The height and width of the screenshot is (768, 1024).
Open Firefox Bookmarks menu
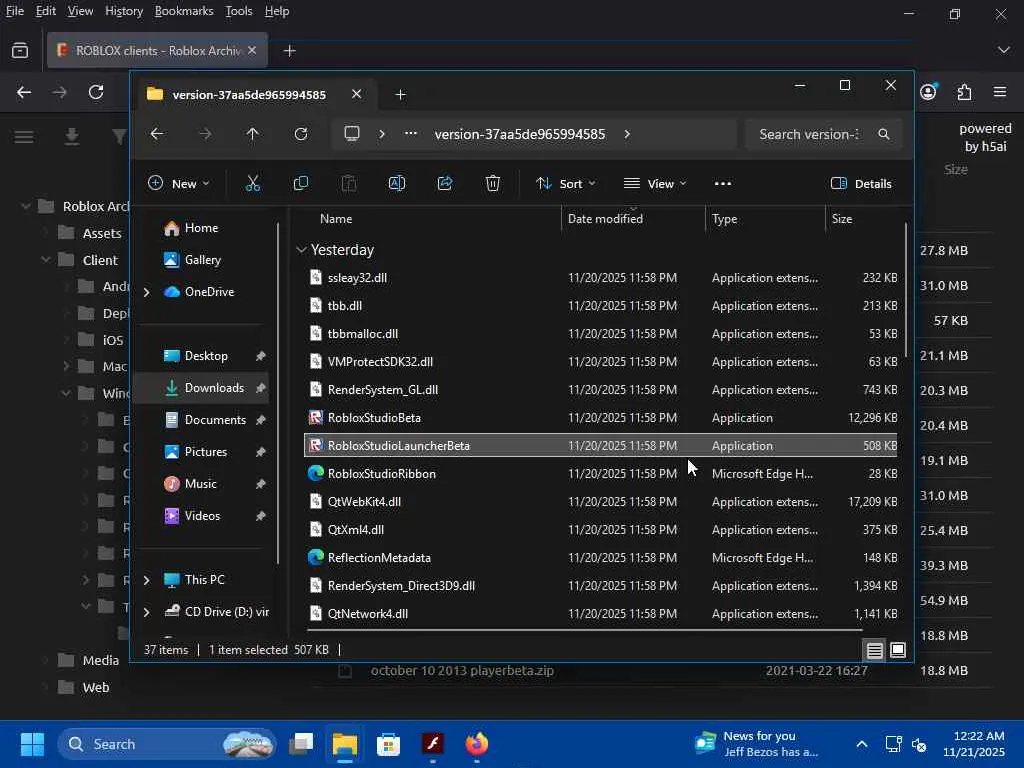184,11
